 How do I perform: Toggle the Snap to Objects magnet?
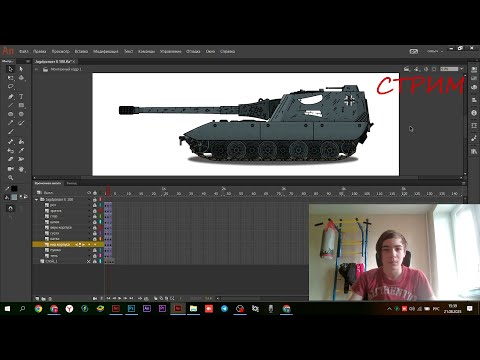[x=10, y=208]
